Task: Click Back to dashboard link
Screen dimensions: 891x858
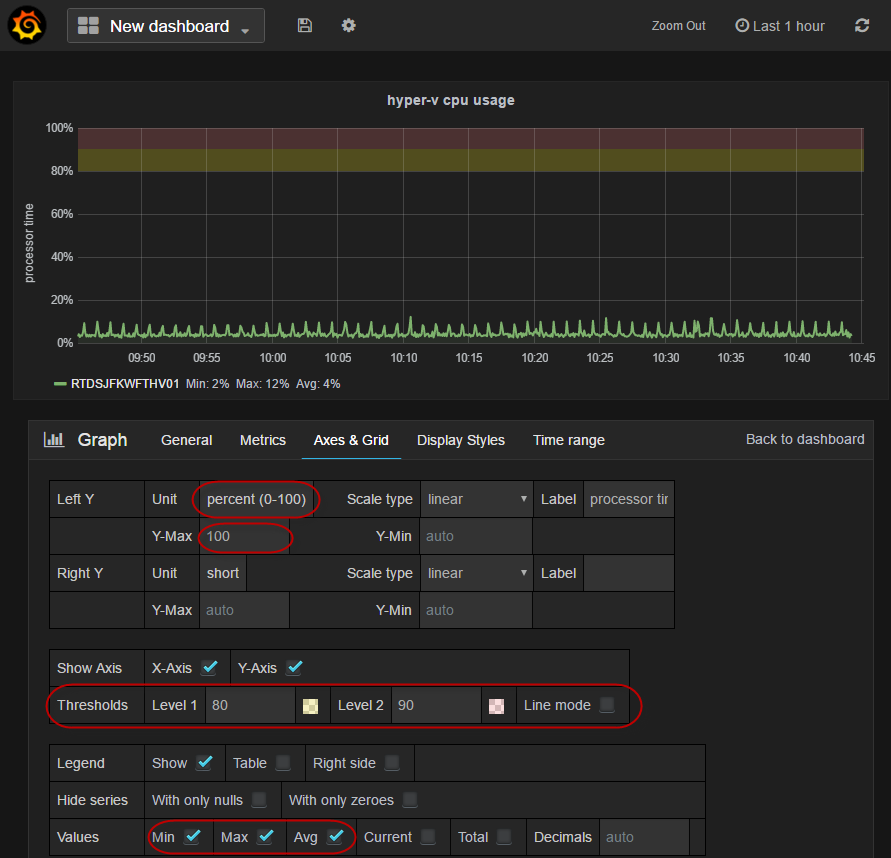Action: pyautogui.click(x=805, y=439)
